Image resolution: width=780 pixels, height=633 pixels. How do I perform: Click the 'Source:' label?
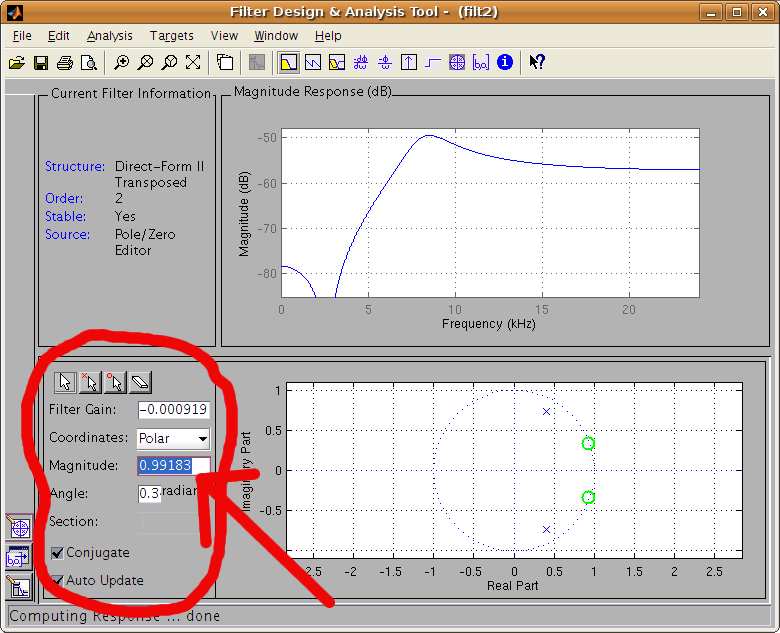point(67,234)
